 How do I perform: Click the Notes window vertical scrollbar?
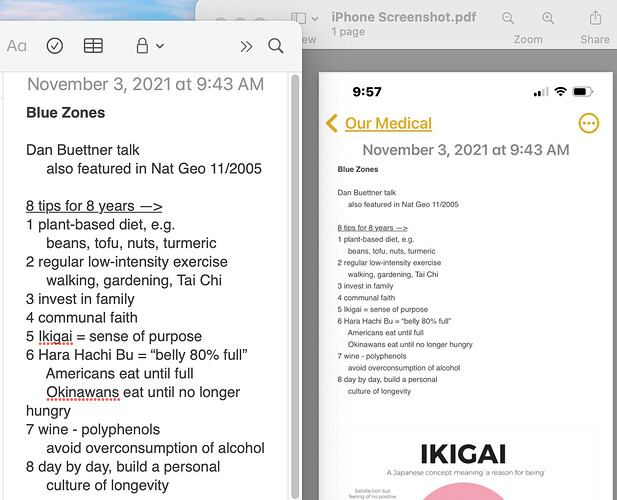295,286
